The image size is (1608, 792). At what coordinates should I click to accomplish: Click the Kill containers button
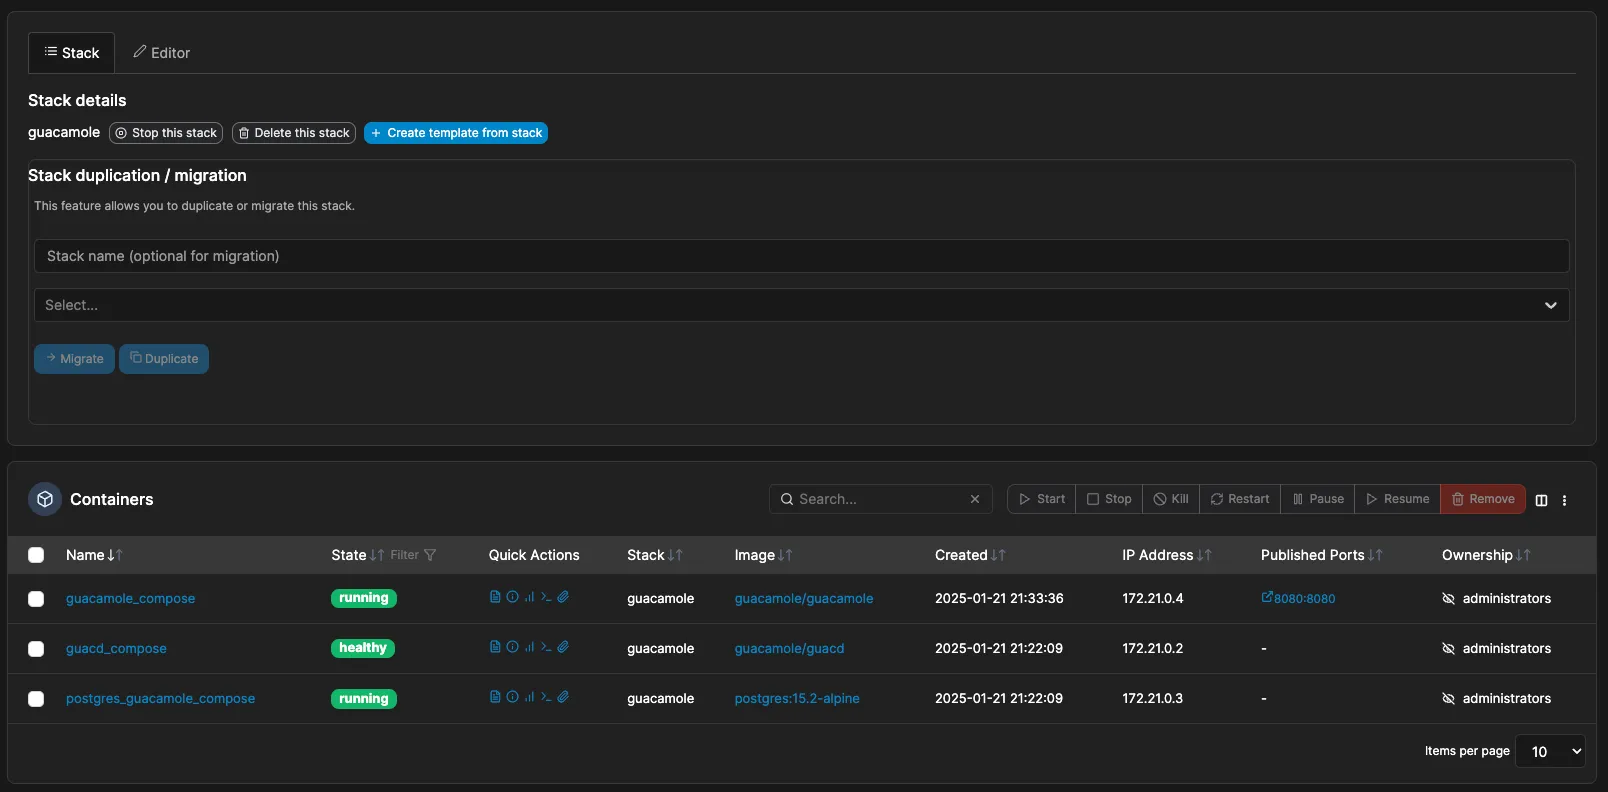tap(1171, 499)
